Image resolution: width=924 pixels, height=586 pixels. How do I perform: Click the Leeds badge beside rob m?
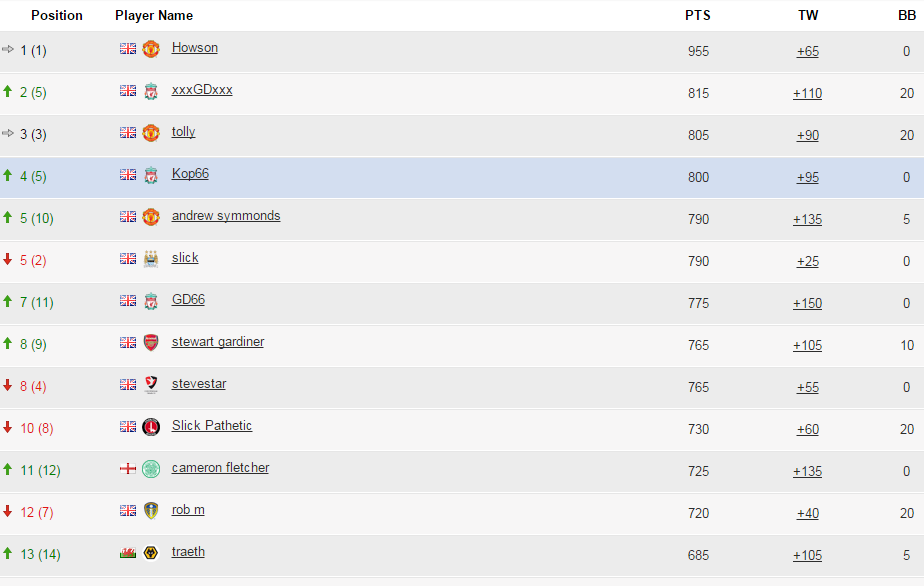[x=151, y=511]
